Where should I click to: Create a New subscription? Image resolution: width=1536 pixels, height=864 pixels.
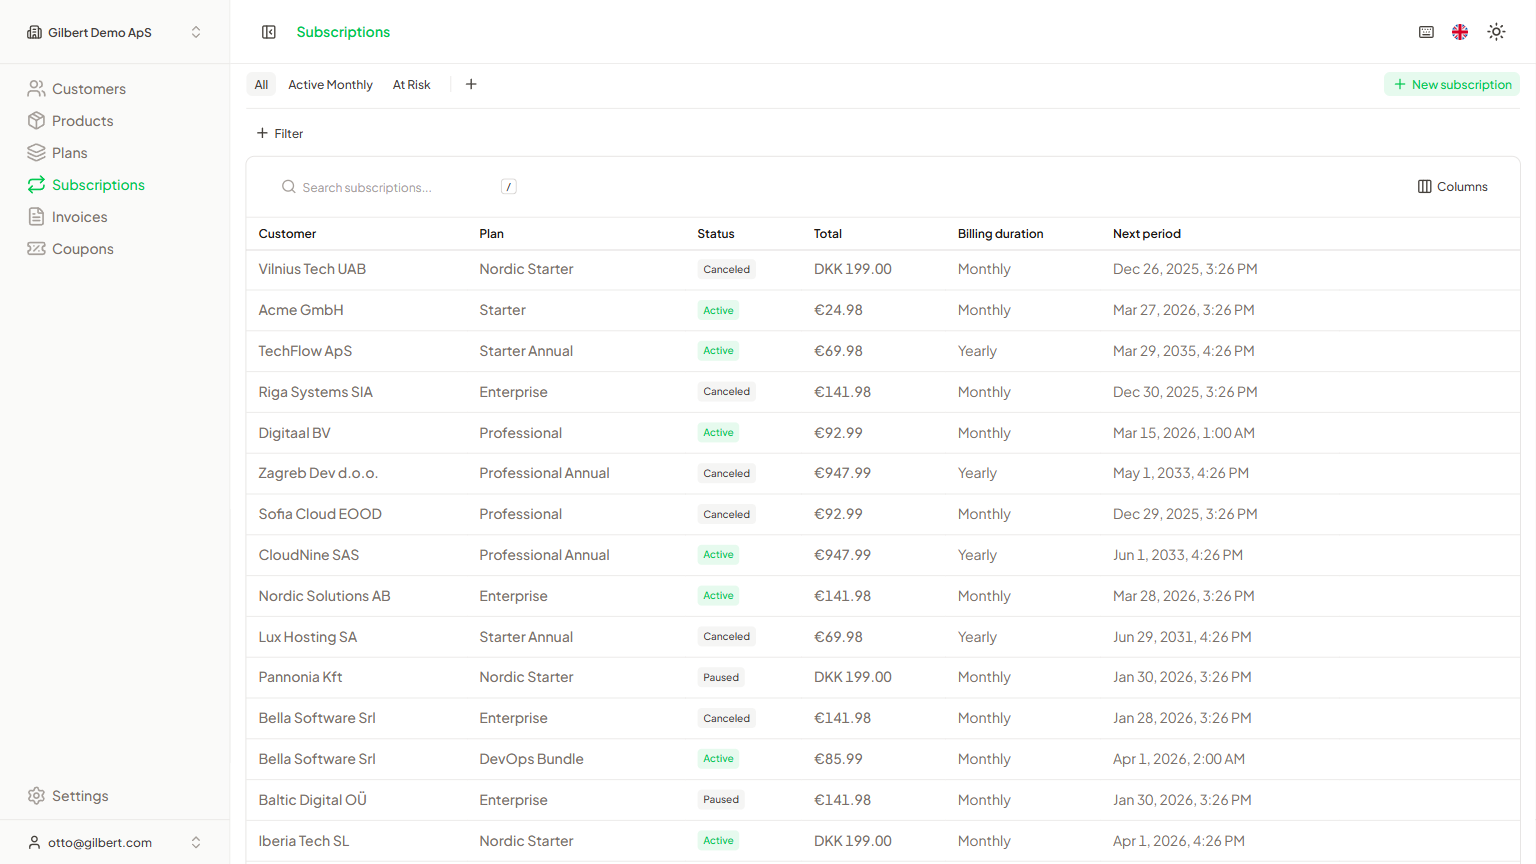click(x=1451, y=84)
